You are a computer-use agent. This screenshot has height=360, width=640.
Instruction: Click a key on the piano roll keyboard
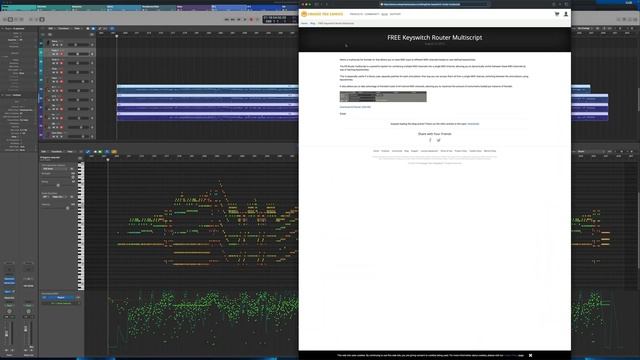pyautogui.click(x=81, y=226)
